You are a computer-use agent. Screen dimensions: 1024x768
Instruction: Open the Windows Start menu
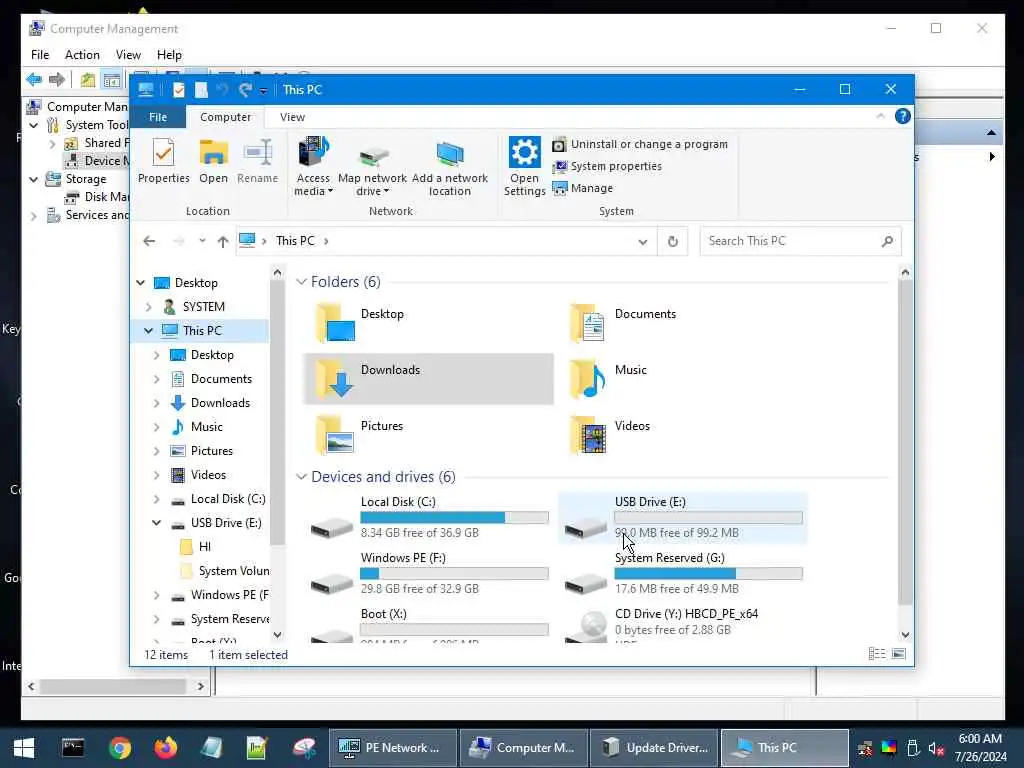click(24, 748)
